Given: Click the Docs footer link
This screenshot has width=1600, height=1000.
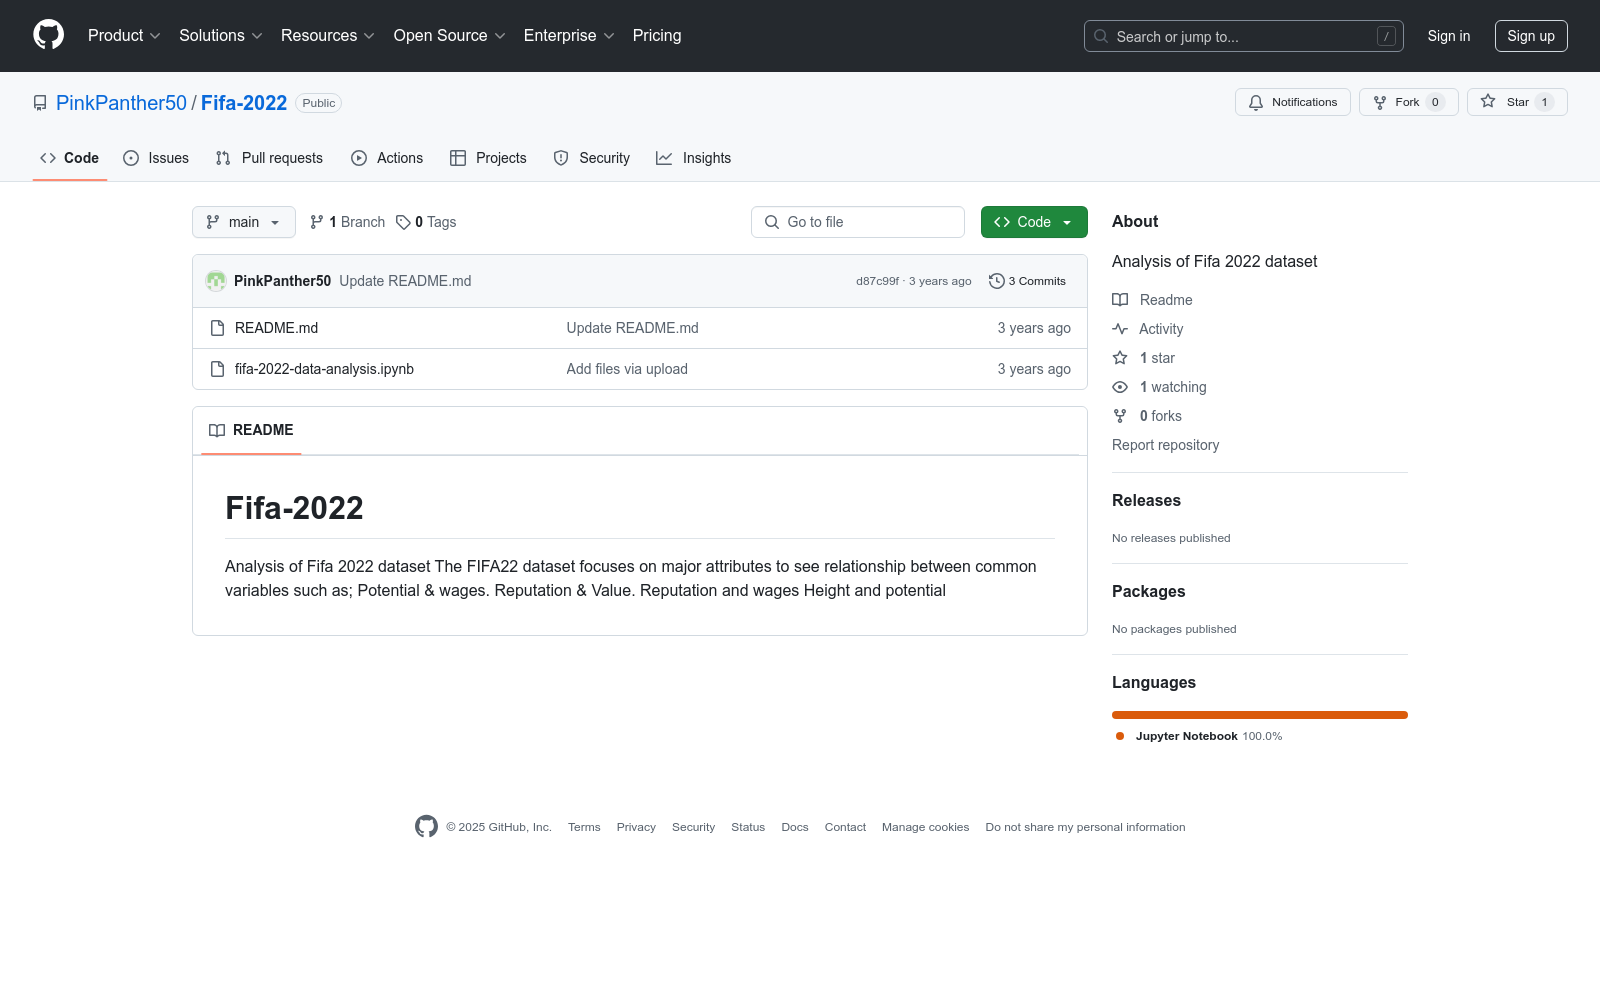Looking at the screenshot, I should pos(795,827).
